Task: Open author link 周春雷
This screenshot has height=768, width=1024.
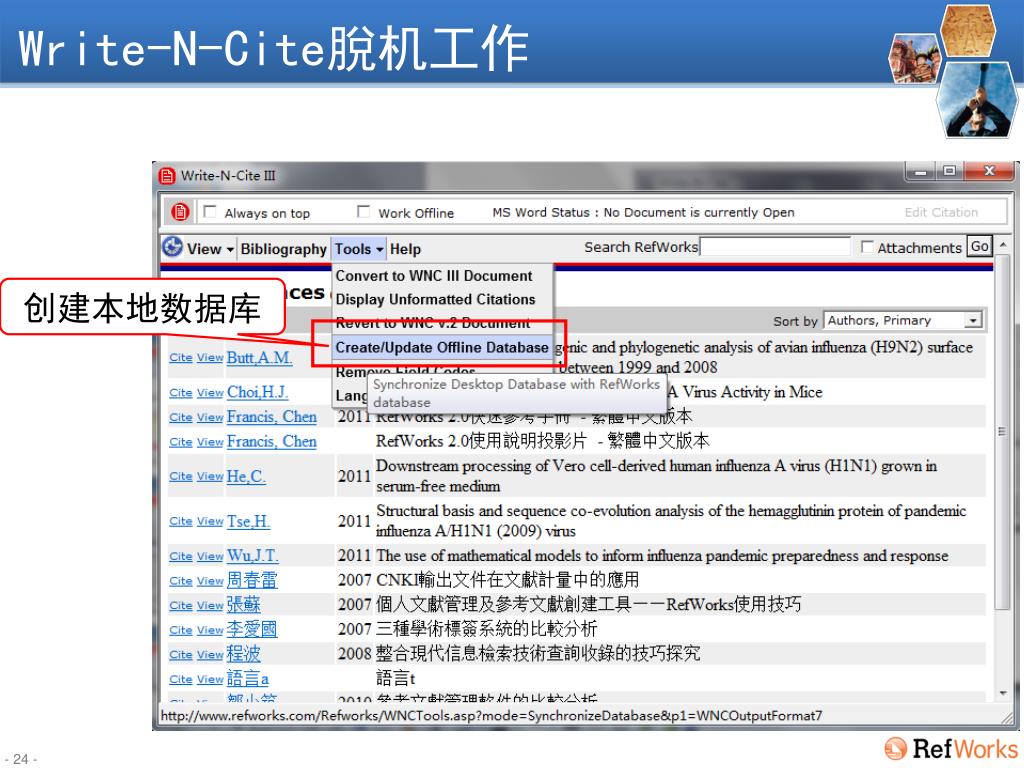Action: tap(252, 580)
